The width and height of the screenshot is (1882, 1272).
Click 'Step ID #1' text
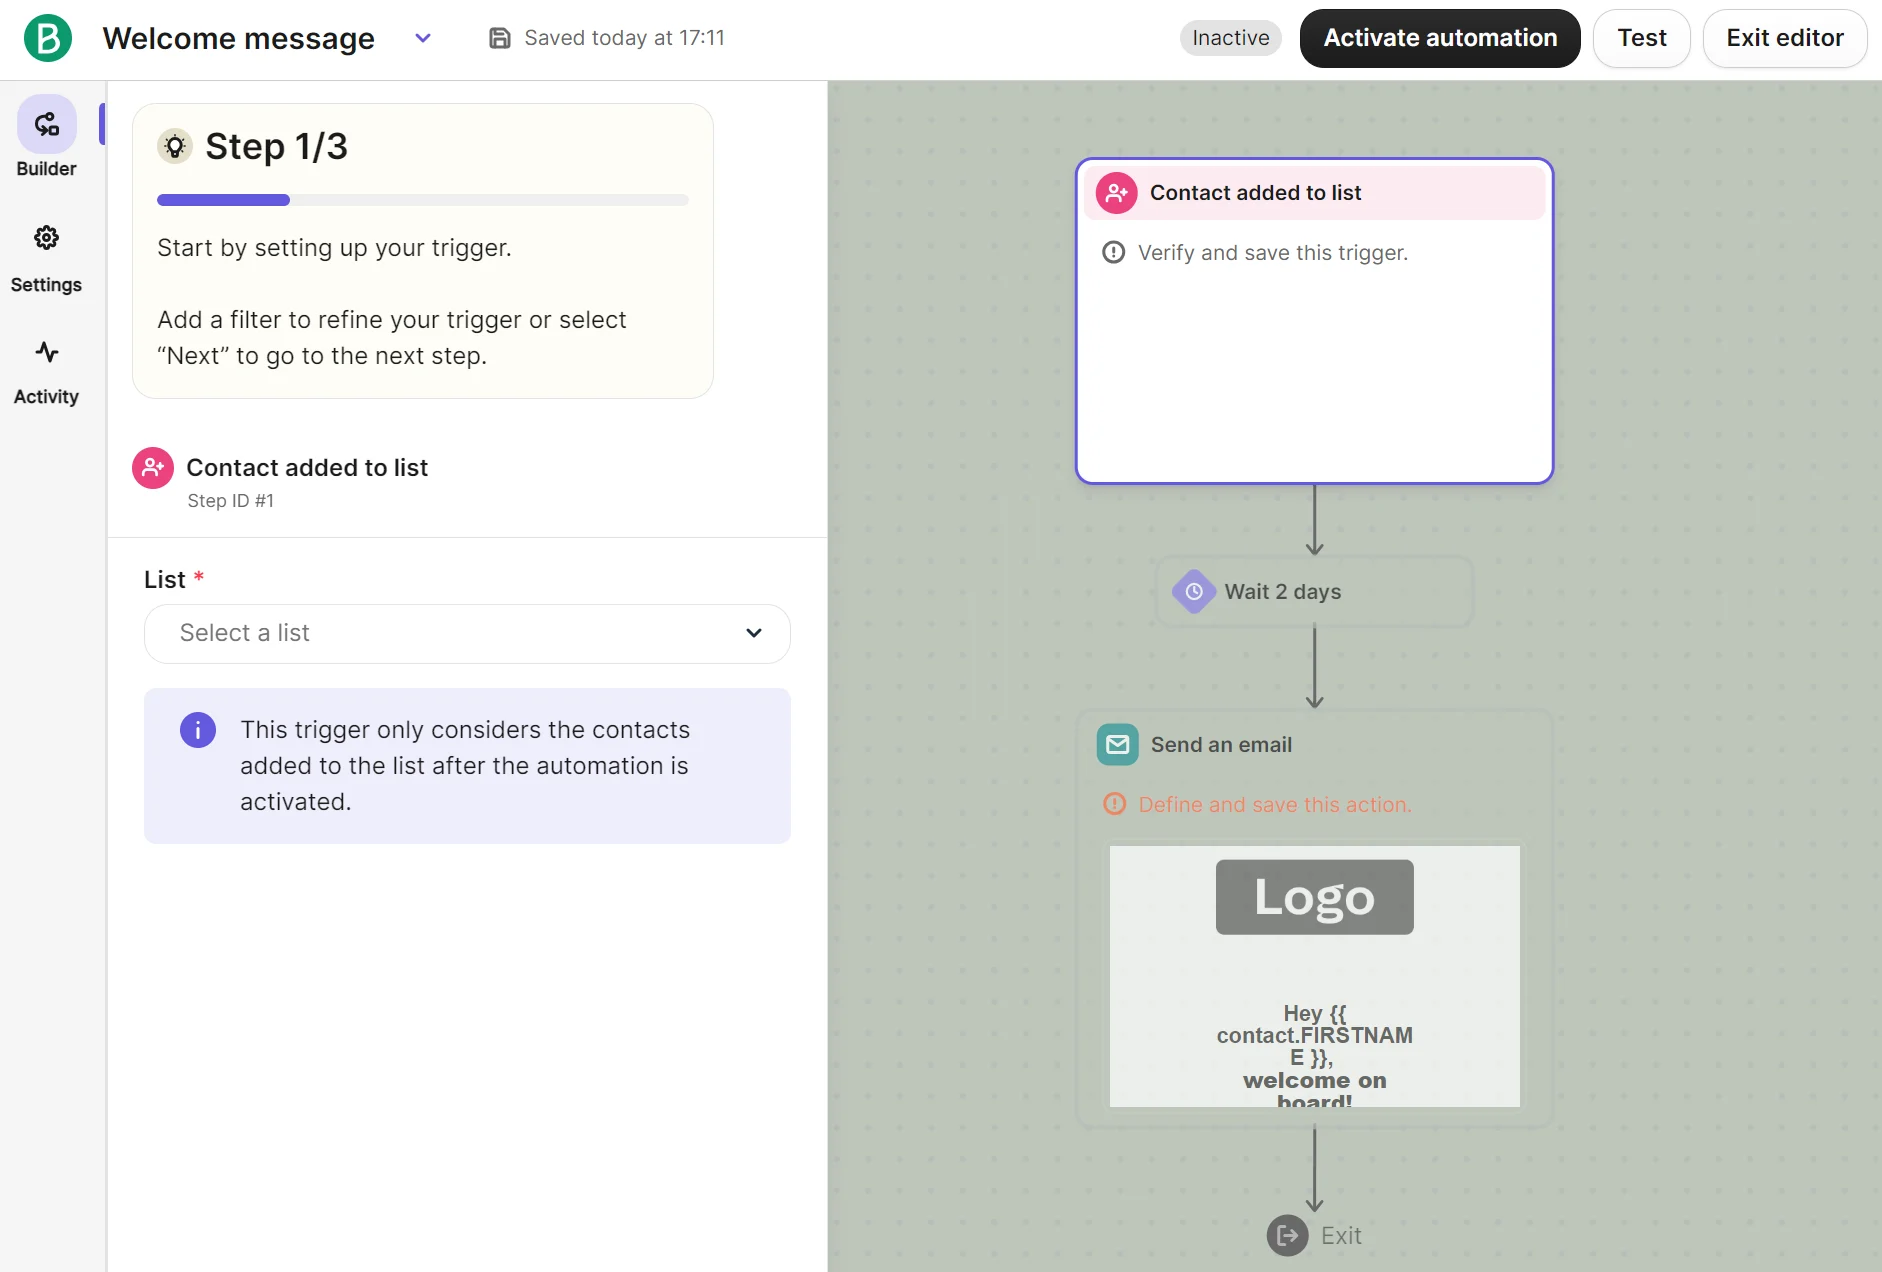point(230,501)
